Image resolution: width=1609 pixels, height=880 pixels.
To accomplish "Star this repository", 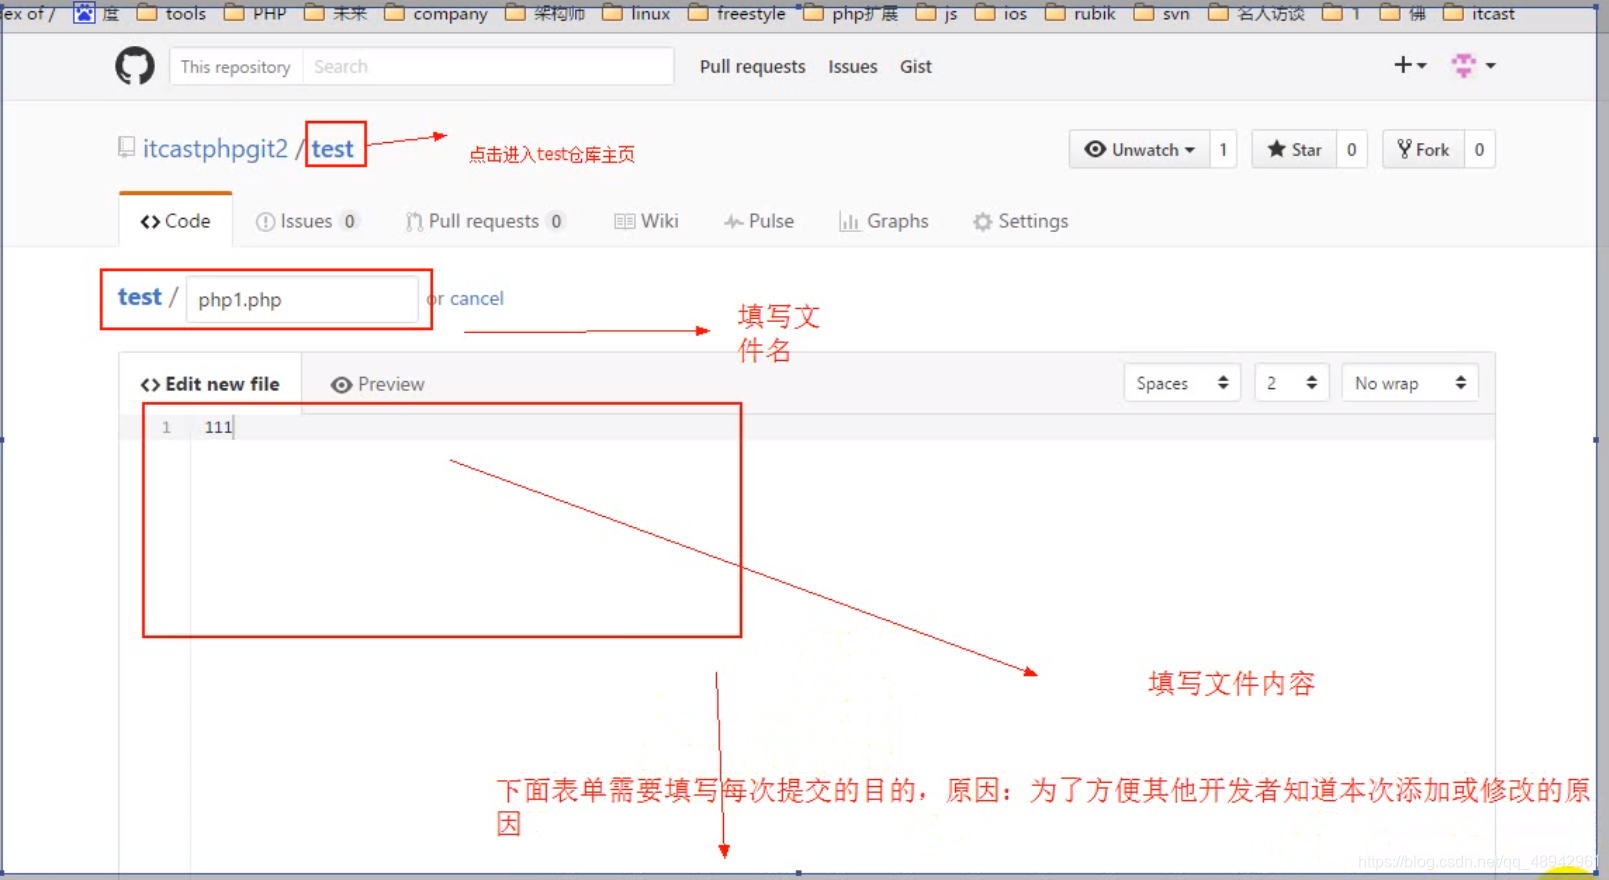I will (1294, 149).
